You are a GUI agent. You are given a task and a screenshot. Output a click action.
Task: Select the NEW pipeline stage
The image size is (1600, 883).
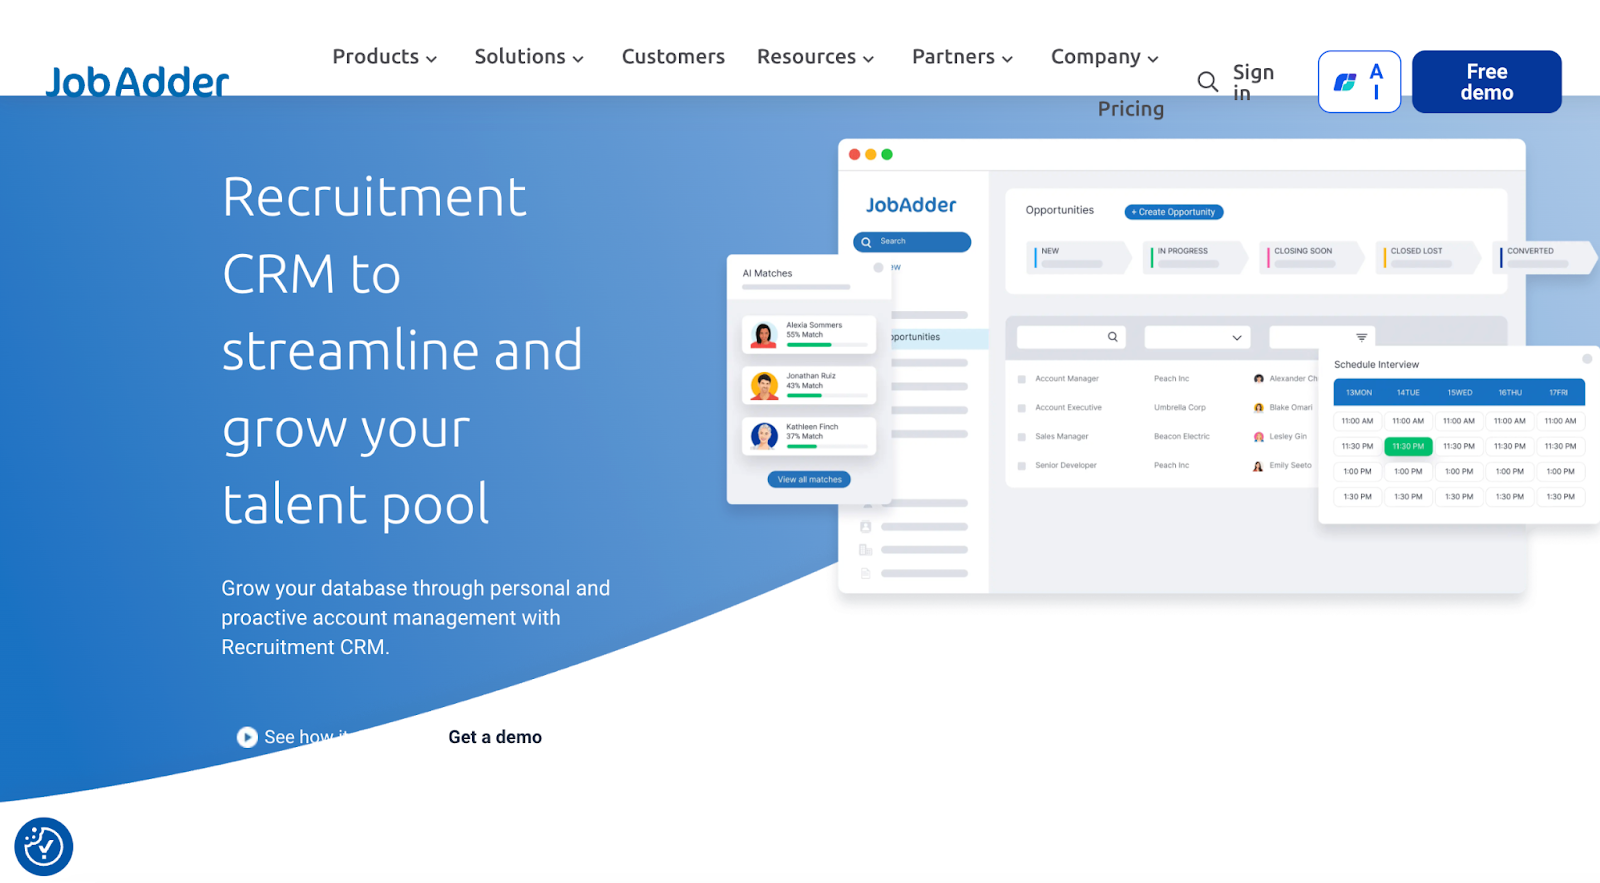point(1079,257)
